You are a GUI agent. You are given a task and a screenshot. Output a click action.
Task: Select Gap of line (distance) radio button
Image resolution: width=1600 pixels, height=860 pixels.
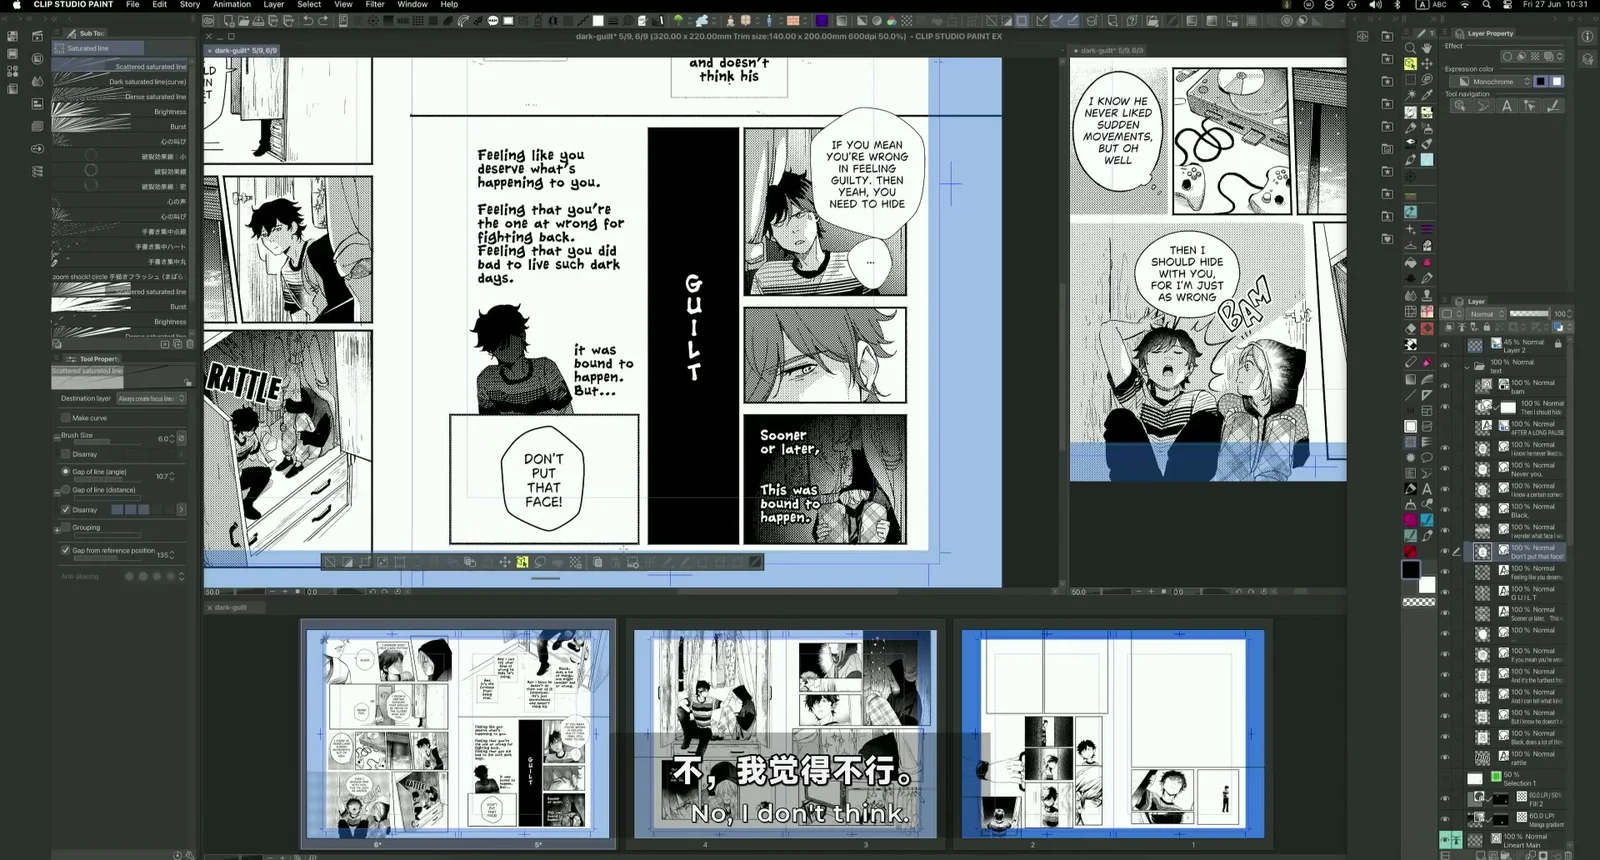point(66,491)
